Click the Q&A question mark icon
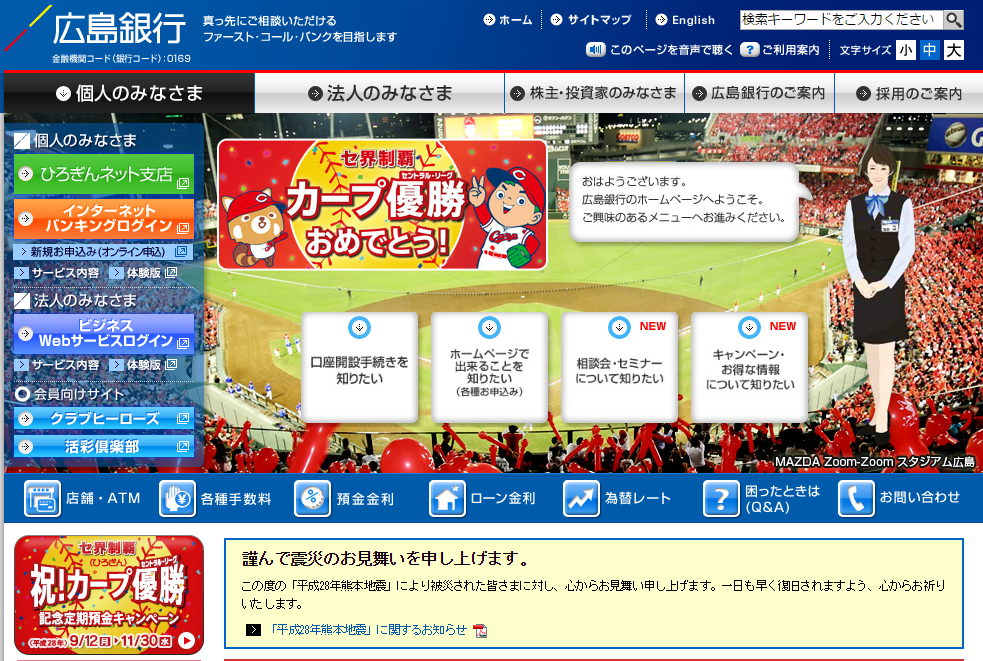 pos(721,499)
